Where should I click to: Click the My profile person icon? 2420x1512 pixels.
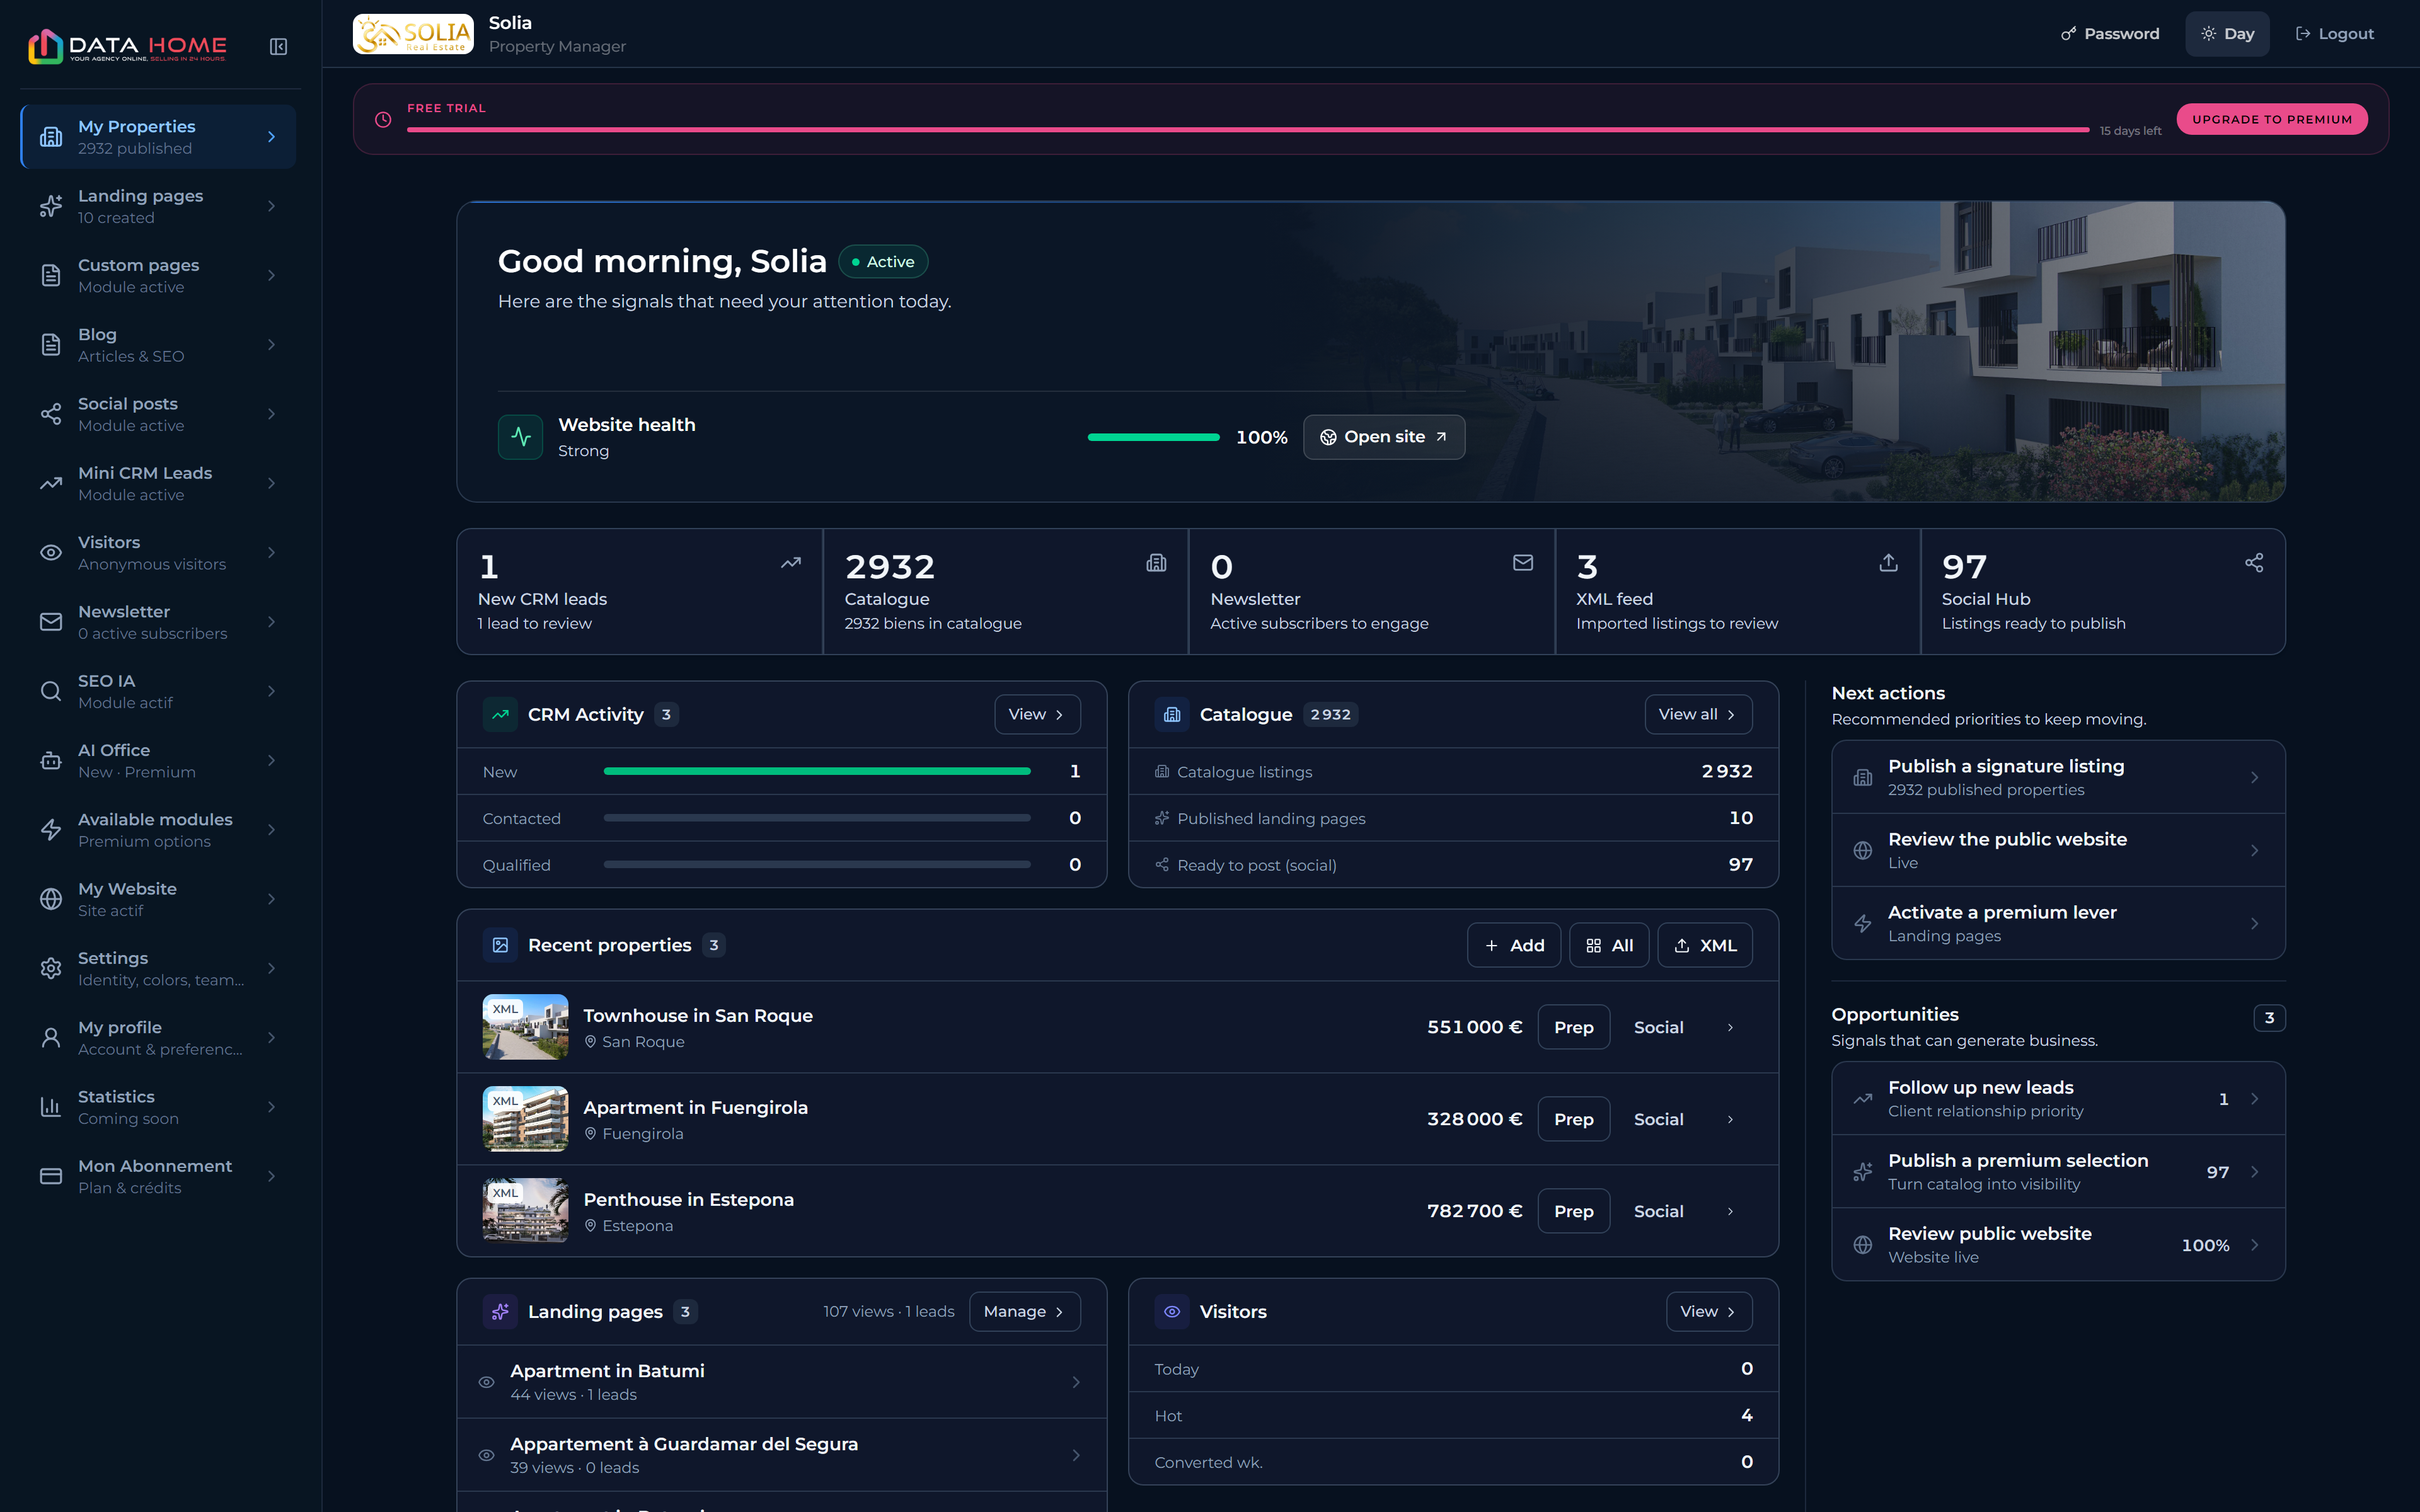(51, 1037)
